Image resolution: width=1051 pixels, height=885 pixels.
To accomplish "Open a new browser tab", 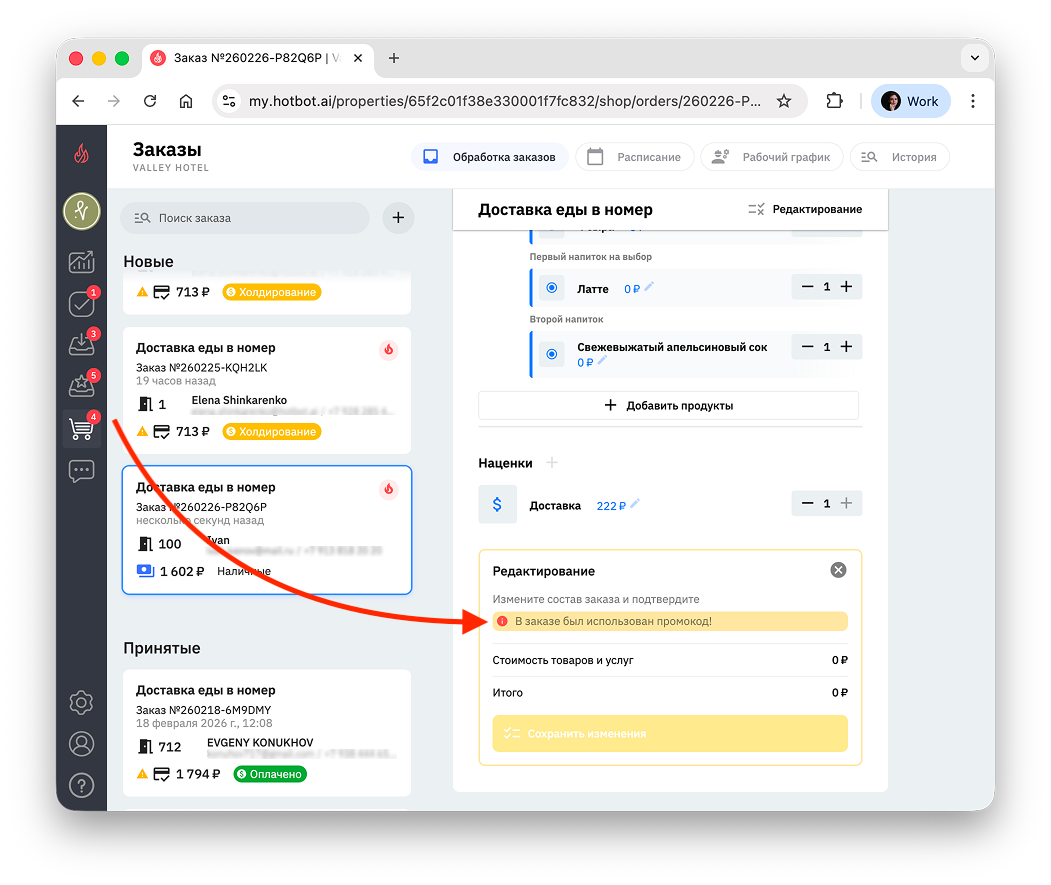I will click(x=394, y=58).
